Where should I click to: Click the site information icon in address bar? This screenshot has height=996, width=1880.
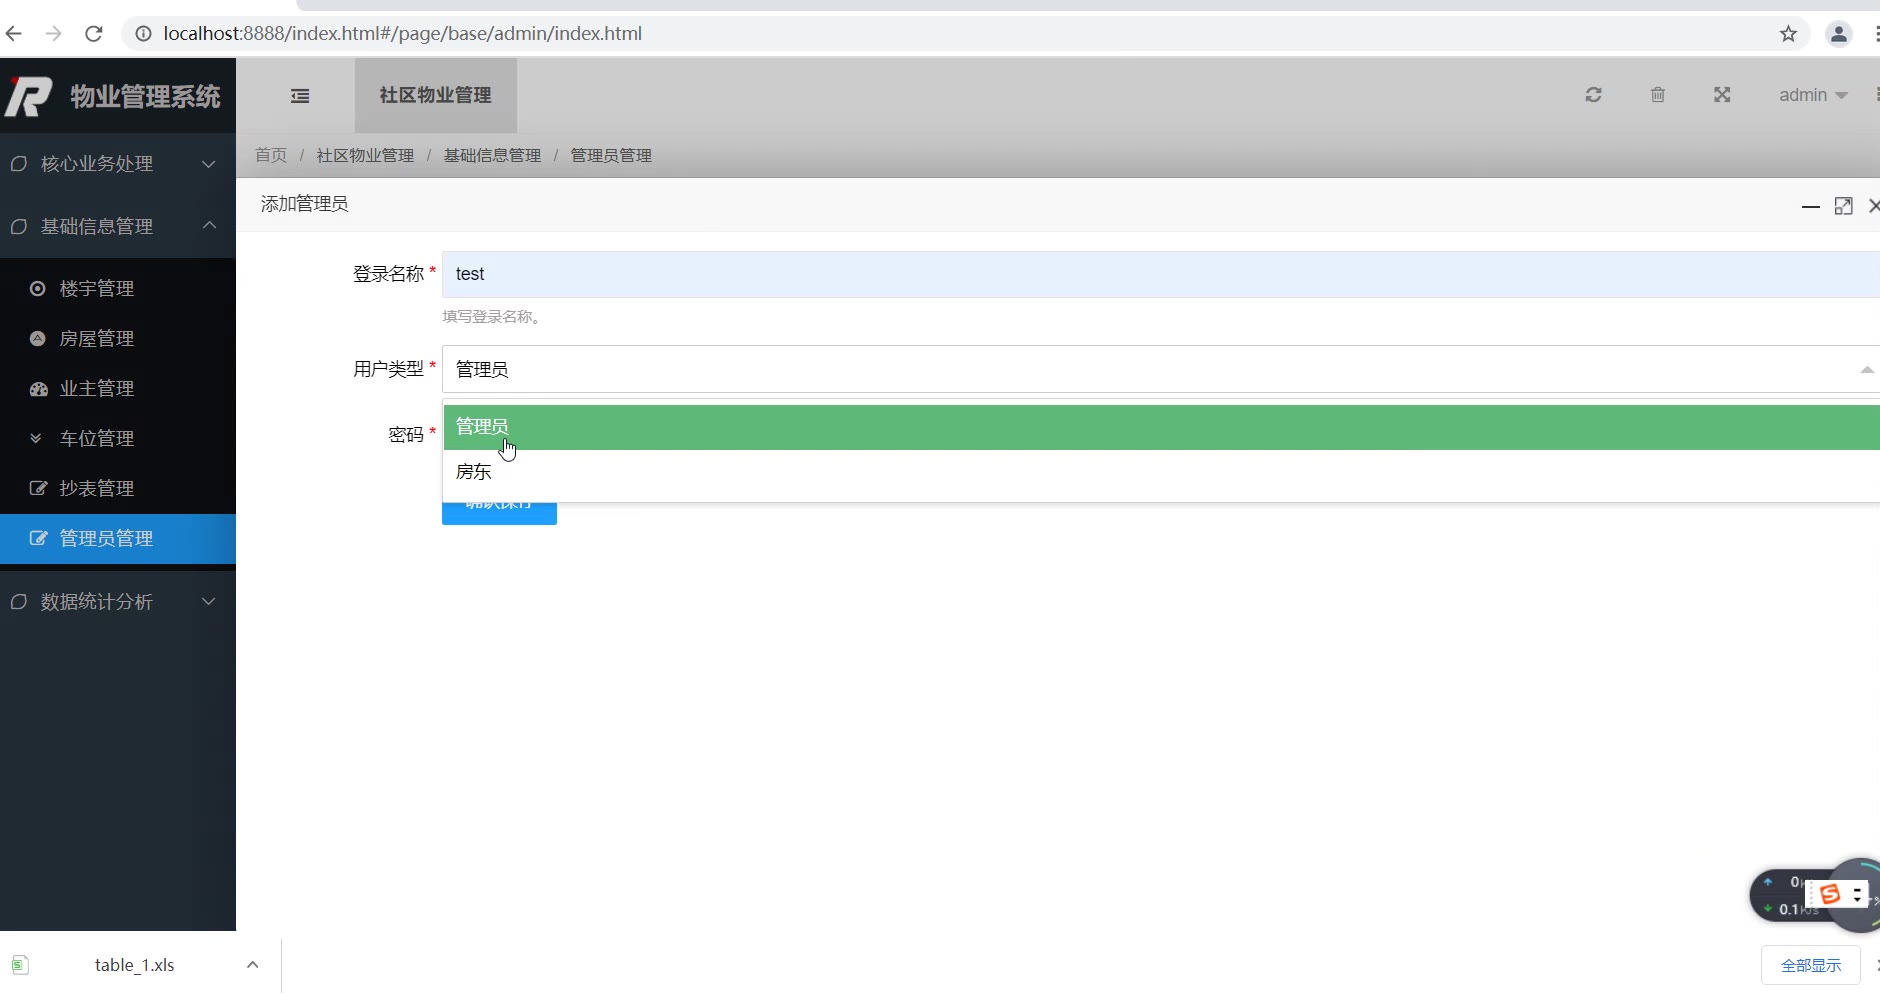(143, 34)
